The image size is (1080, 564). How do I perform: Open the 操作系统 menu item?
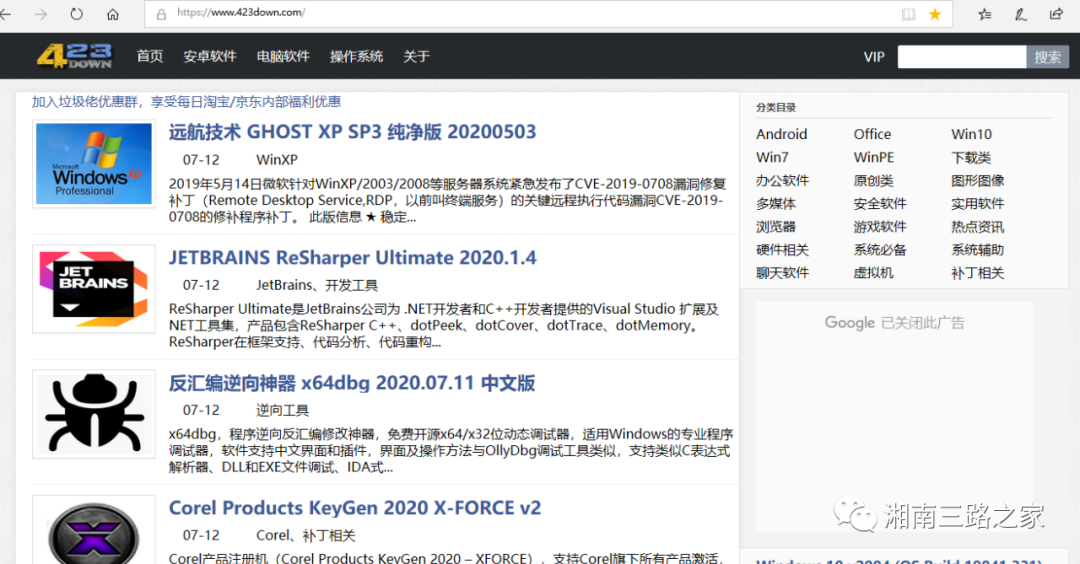(x=356, y=56)
